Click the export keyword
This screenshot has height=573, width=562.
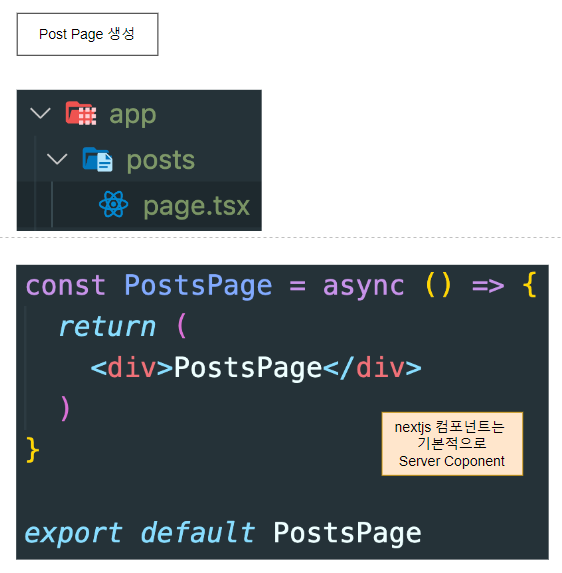[73, 533]
